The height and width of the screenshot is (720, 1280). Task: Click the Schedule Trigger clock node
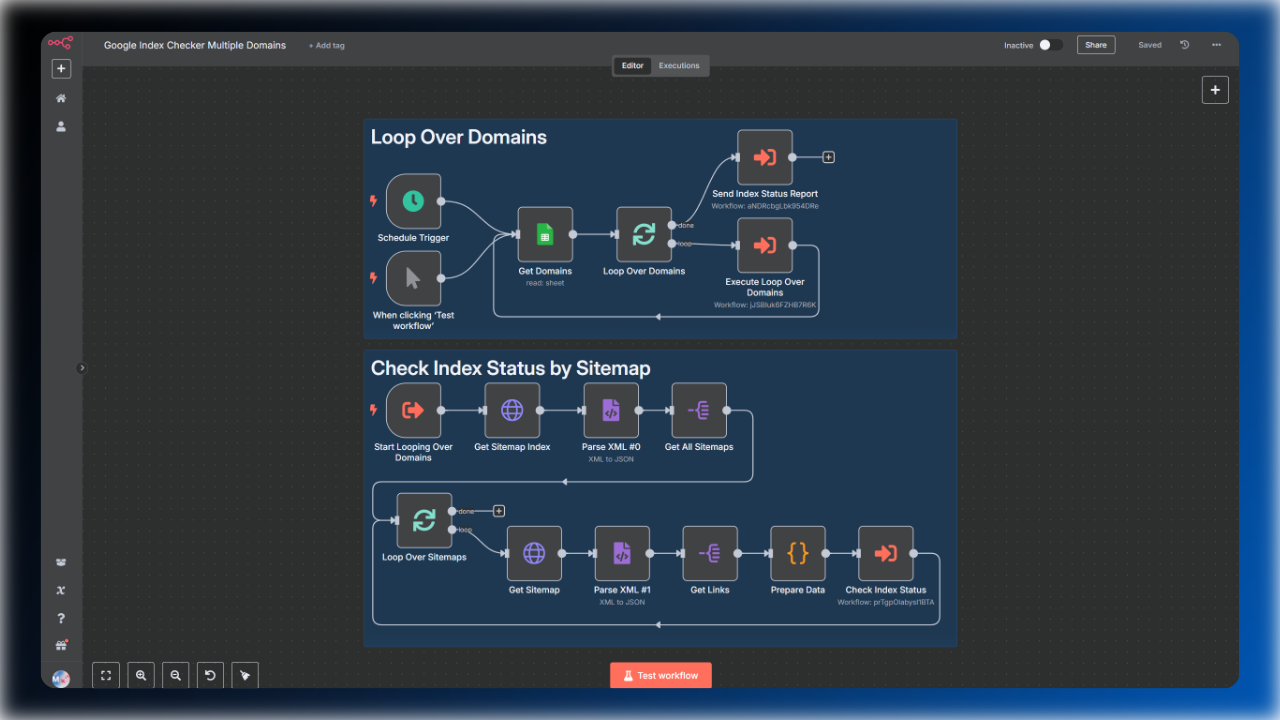413,201
